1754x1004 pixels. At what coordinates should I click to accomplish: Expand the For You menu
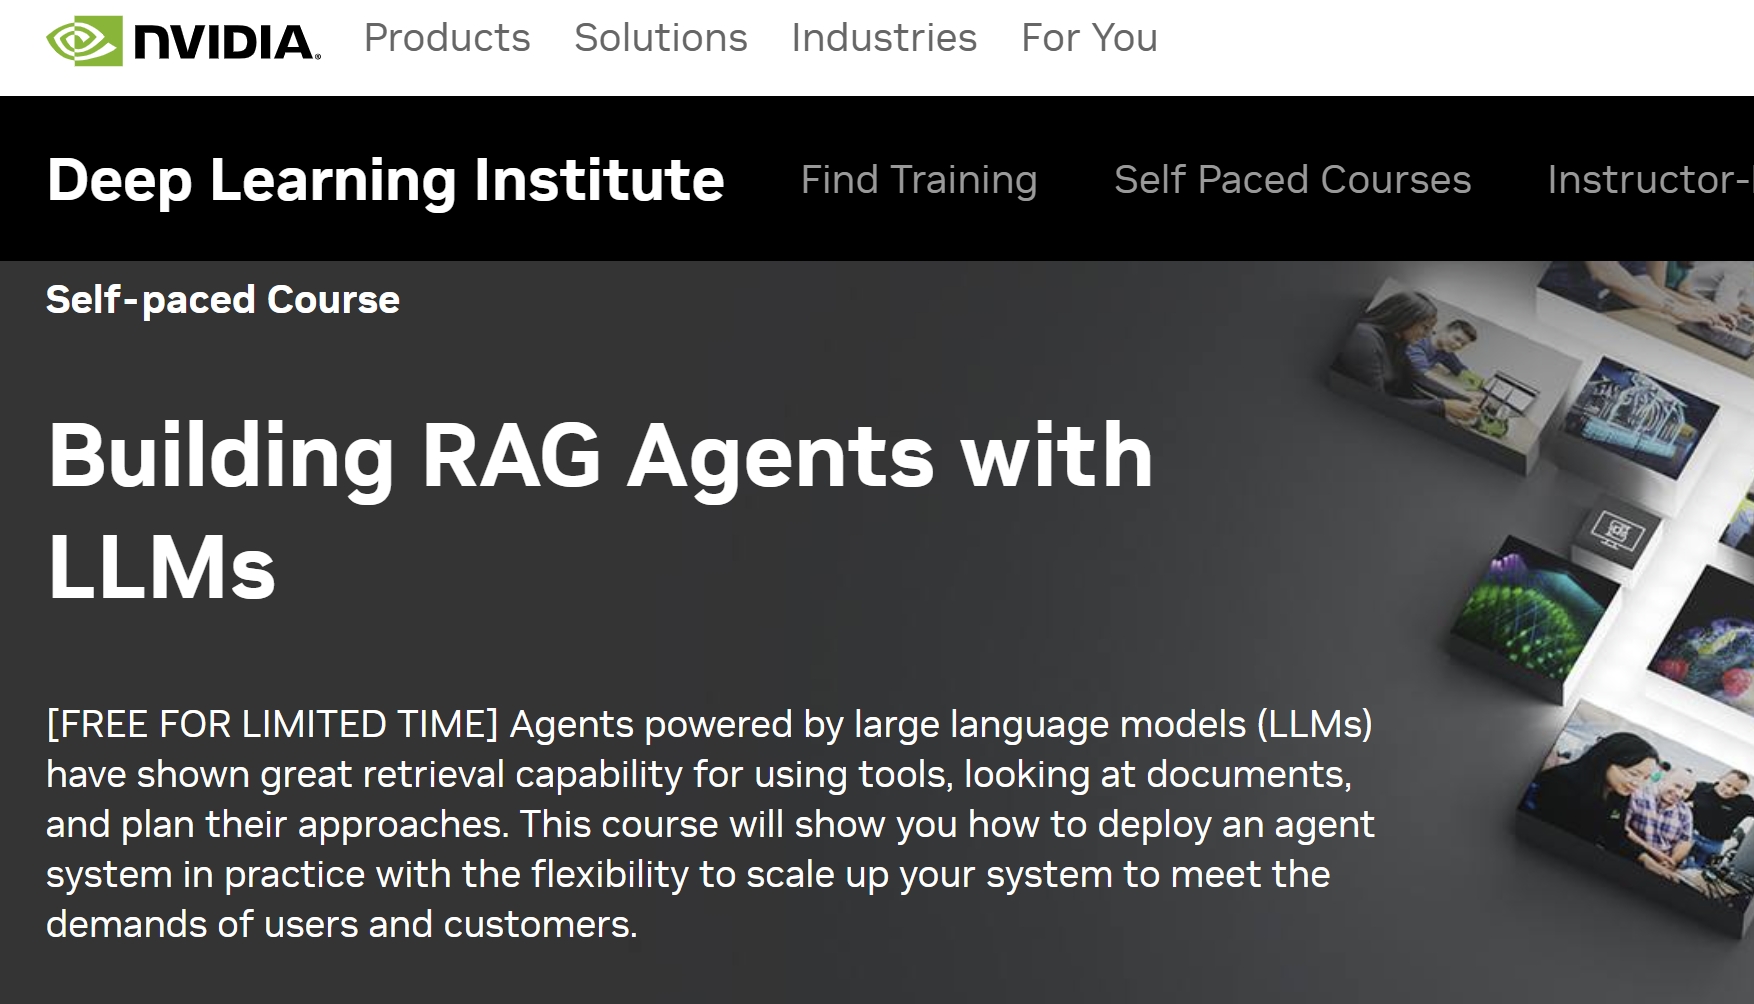(x=1089, y=38)
